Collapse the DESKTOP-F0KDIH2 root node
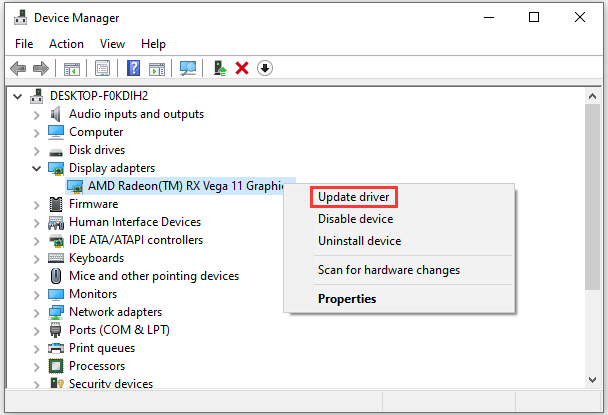Screen dimensions: 608x415 pyautogui.click(x=17, y=96)
